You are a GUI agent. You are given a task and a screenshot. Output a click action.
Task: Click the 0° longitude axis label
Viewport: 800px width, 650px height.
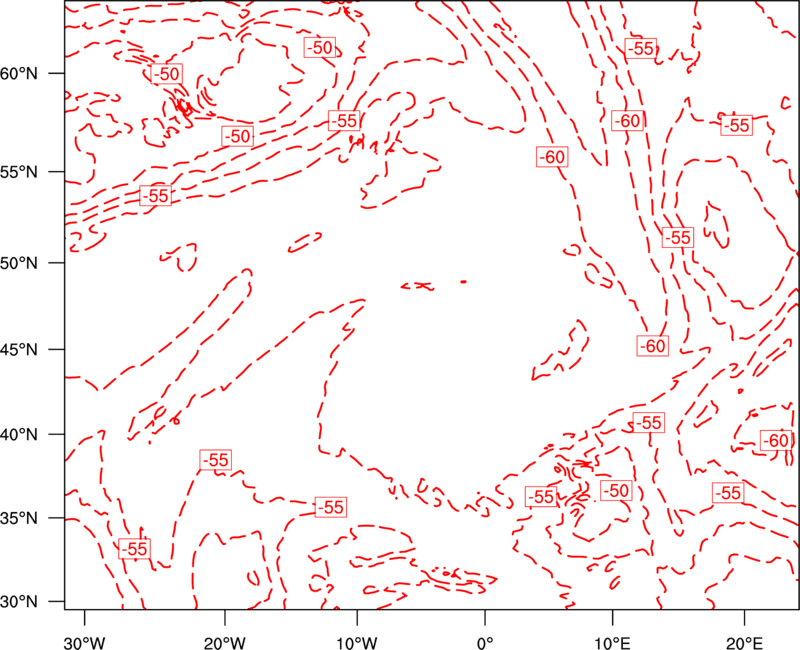(485, 643)
